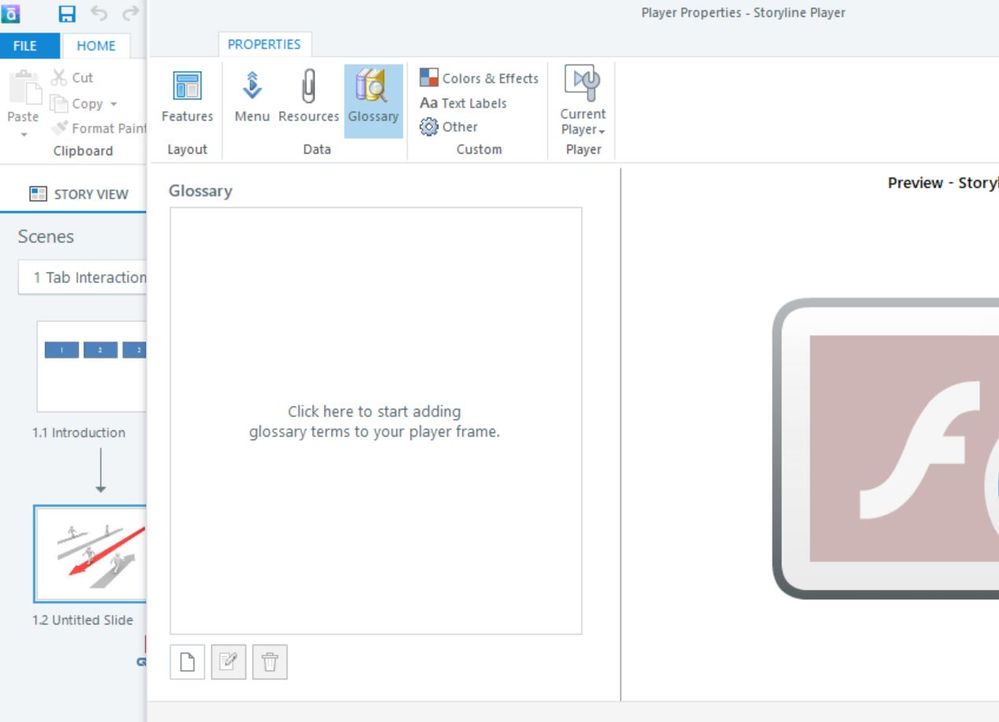Image resolution: width=999 pixels, height=722 pixels.
Task: Open Text Labels customization
Action: coord(463,103)
